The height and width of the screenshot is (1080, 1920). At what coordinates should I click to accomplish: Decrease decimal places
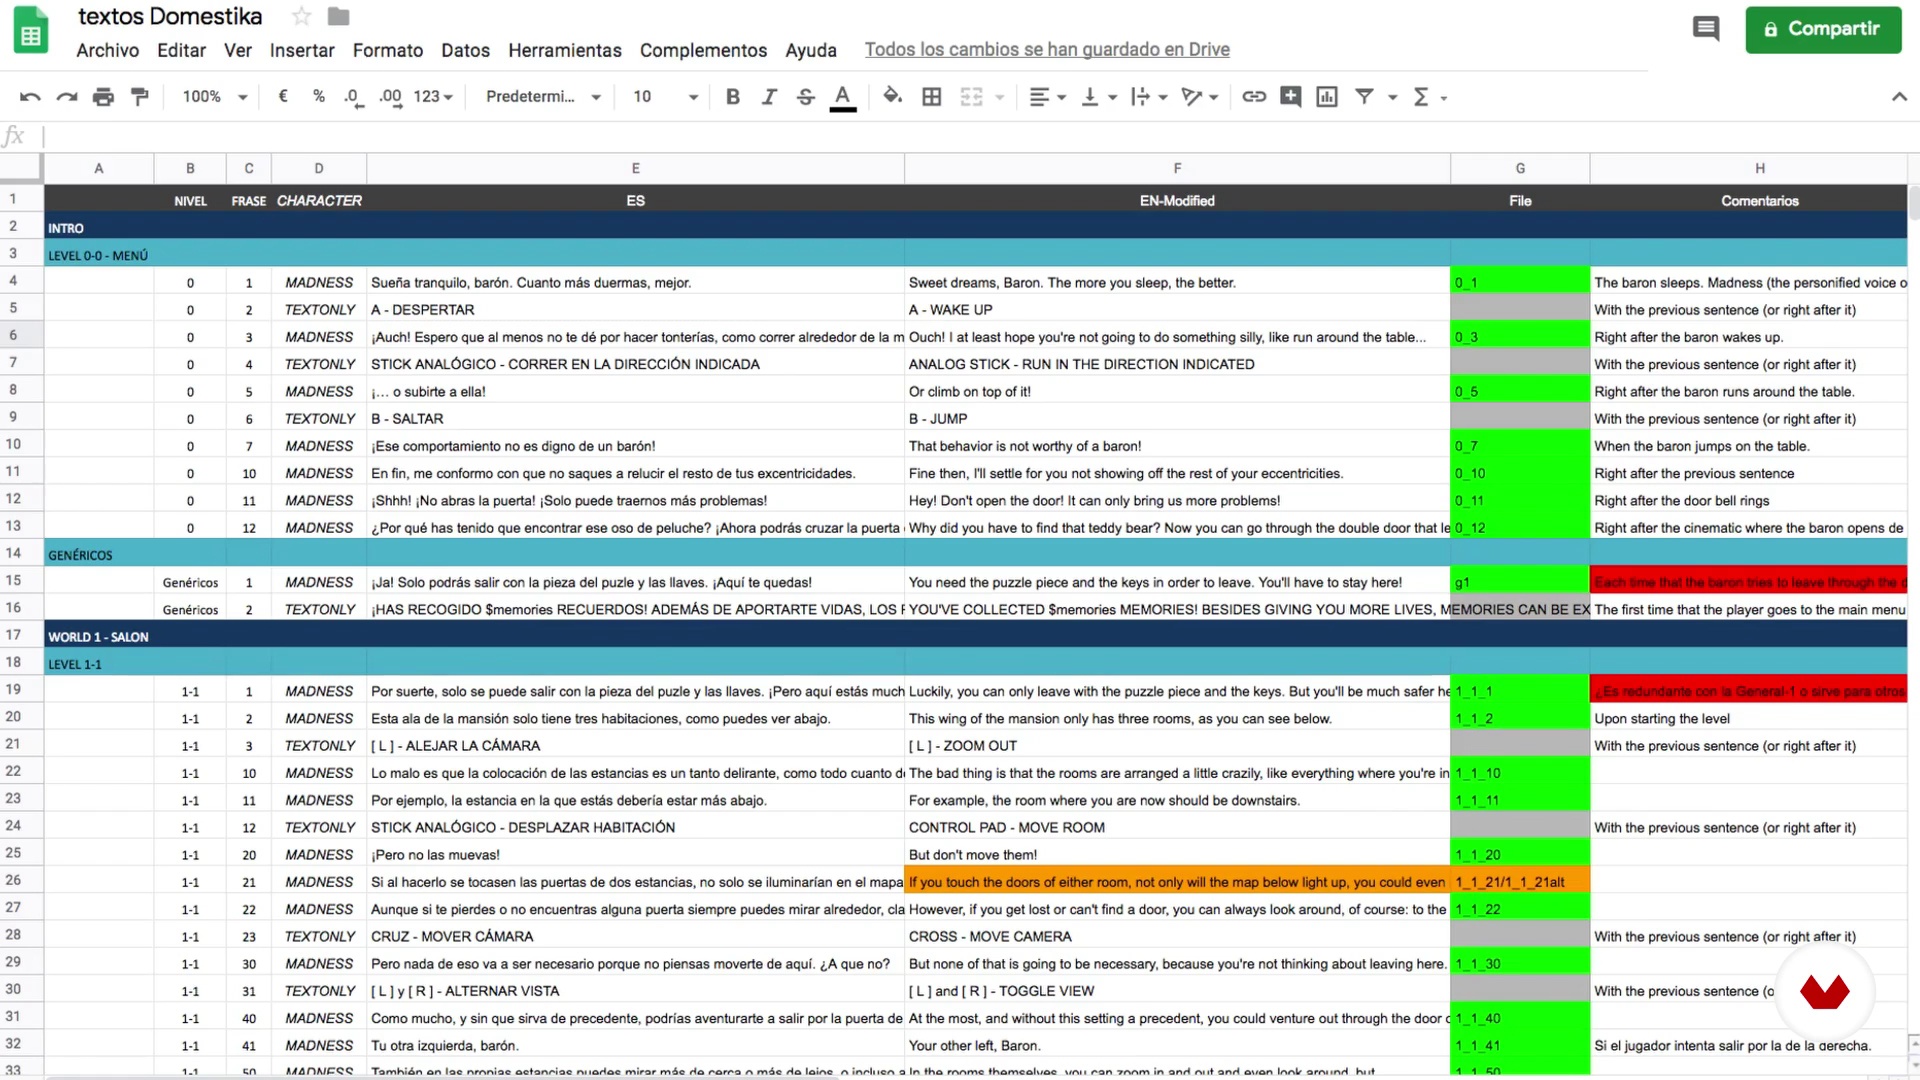(x=353, y=97)
